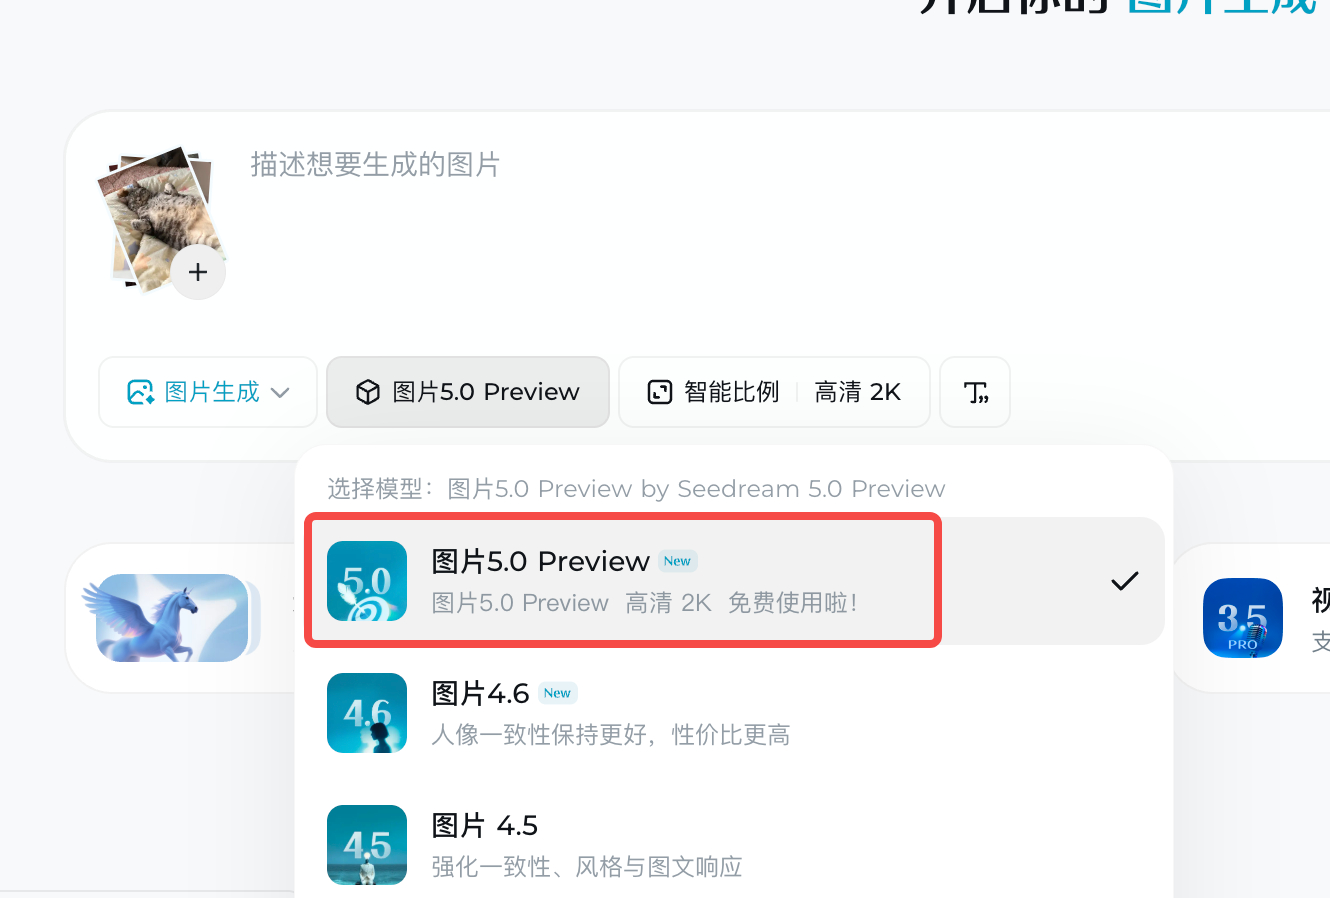Click the New badge beside 图片5.0 Preview
Screen dimensions: 1330x898
[x=677, y=561]
